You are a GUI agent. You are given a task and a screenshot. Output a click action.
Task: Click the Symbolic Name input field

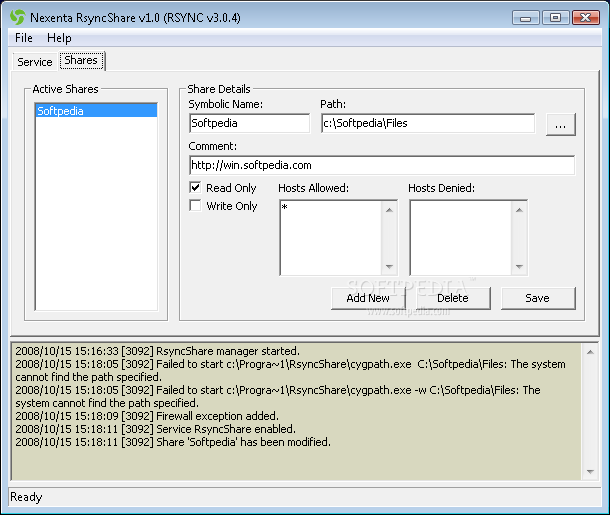pyautogui.click(x=249, y=123)
